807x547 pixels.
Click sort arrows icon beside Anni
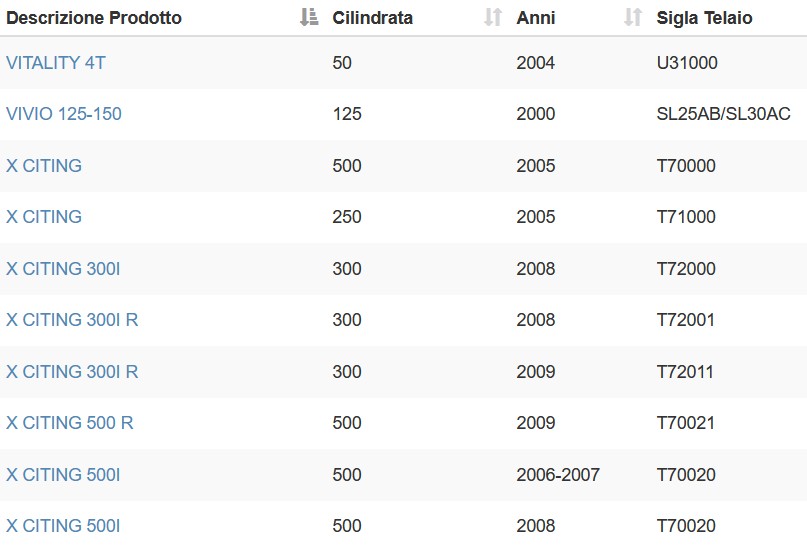(633, 17)
